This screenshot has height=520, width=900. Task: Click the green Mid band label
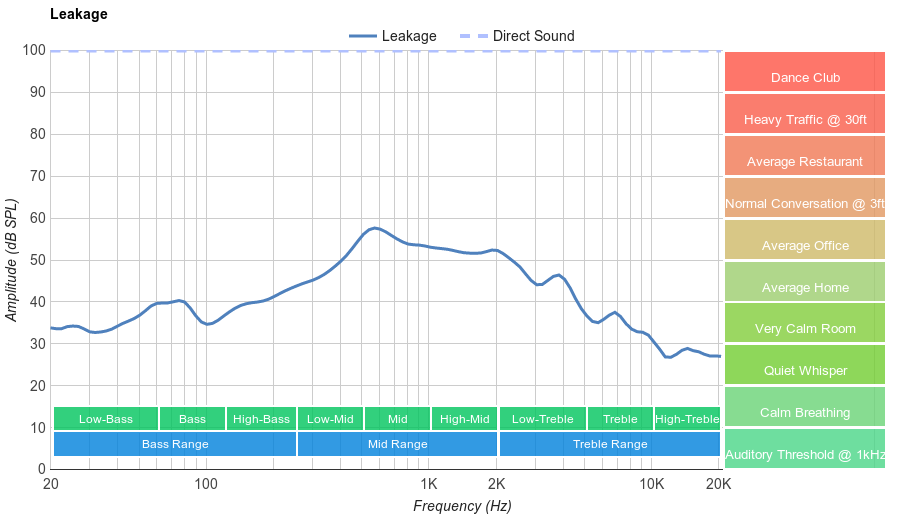pyautogui.click(x=397, y=419)
